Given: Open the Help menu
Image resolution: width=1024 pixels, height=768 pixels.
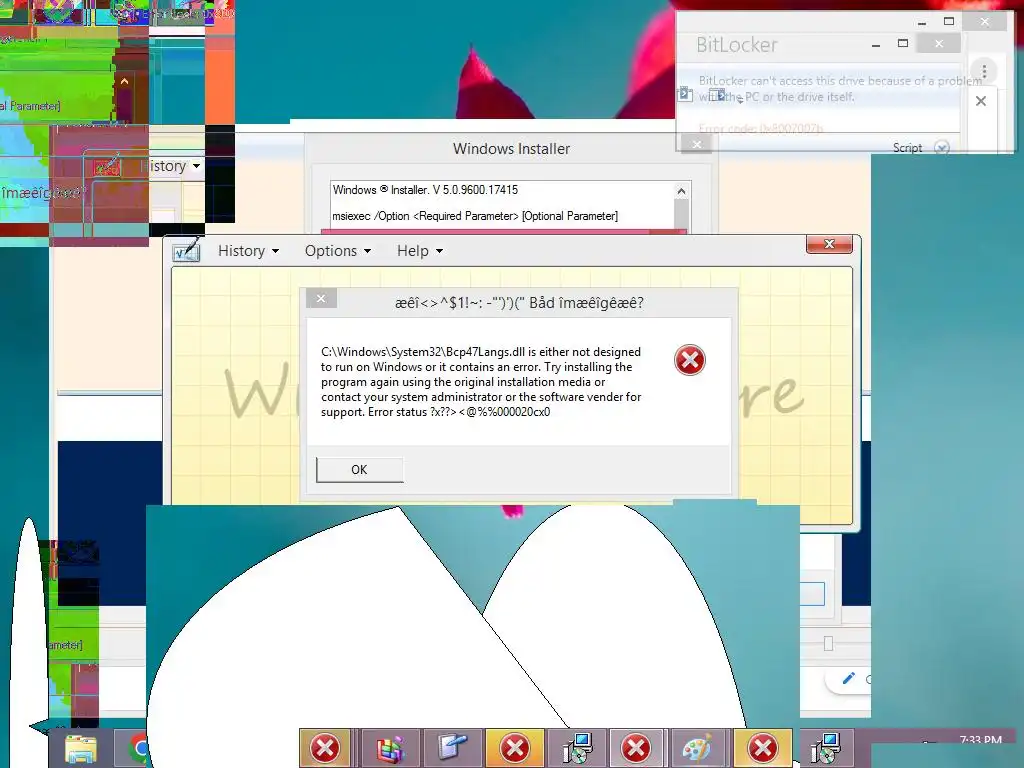Looking at the screenshot, I should point(420,251).
